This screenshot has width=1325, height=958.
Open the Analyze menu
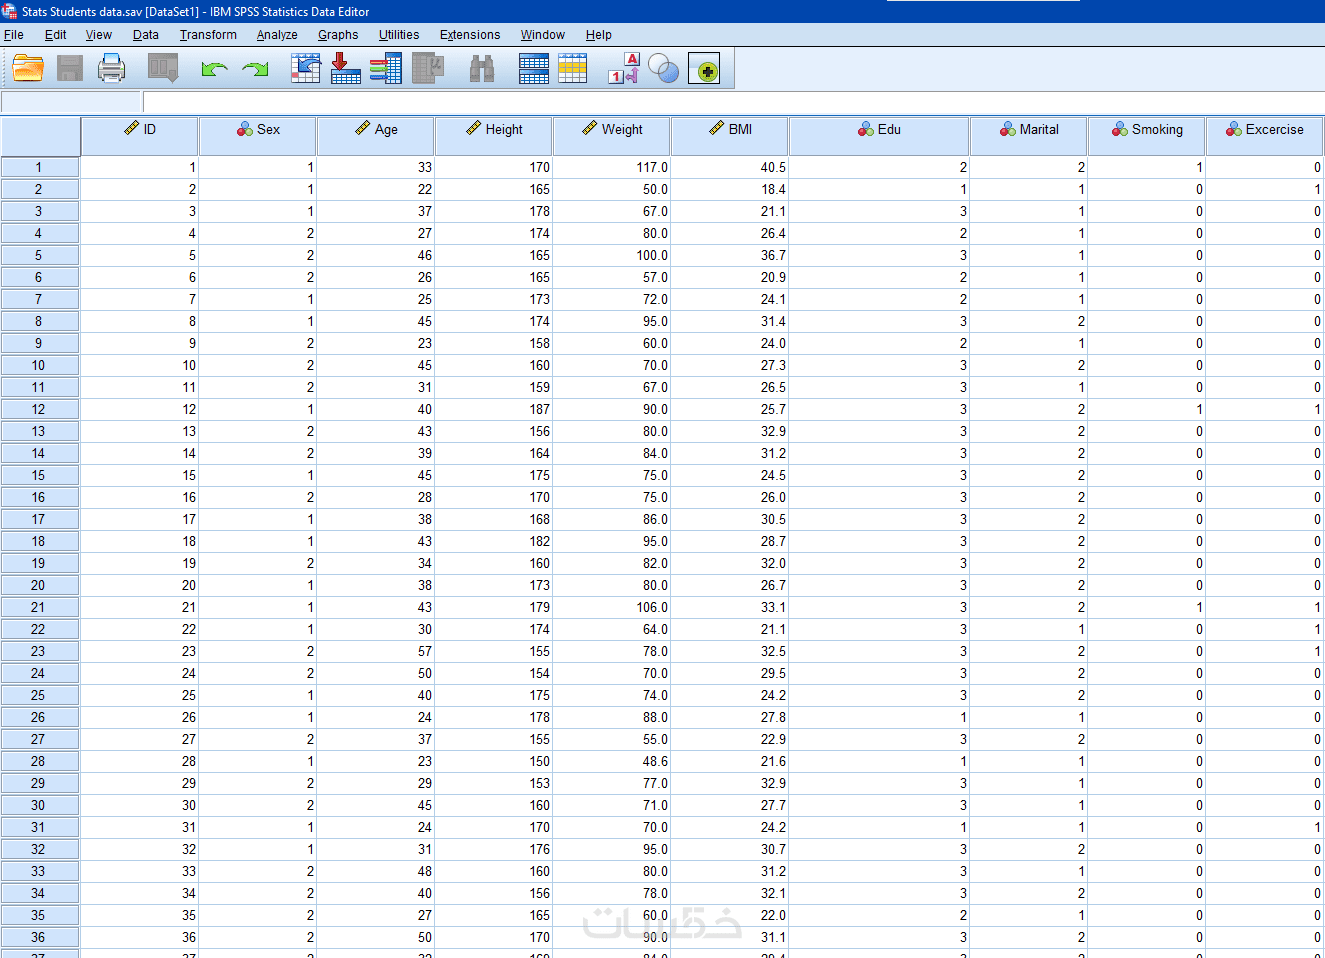277,35
